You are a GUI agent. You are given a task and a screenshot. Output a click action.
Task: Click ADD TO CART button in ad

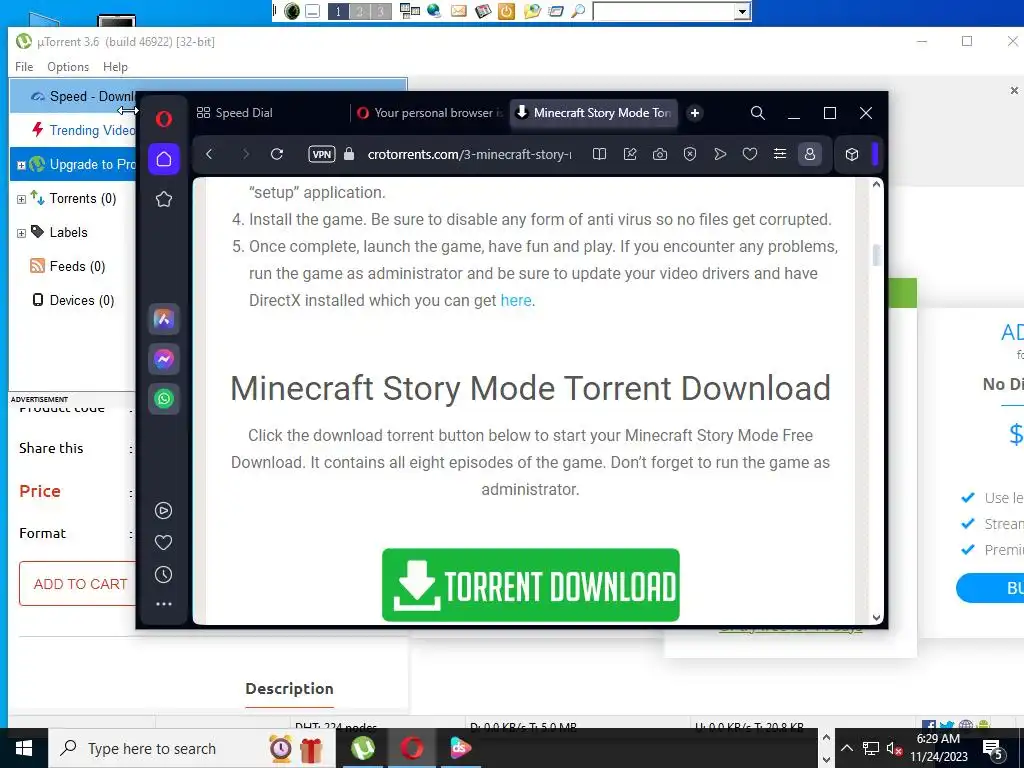pos(78,584)
